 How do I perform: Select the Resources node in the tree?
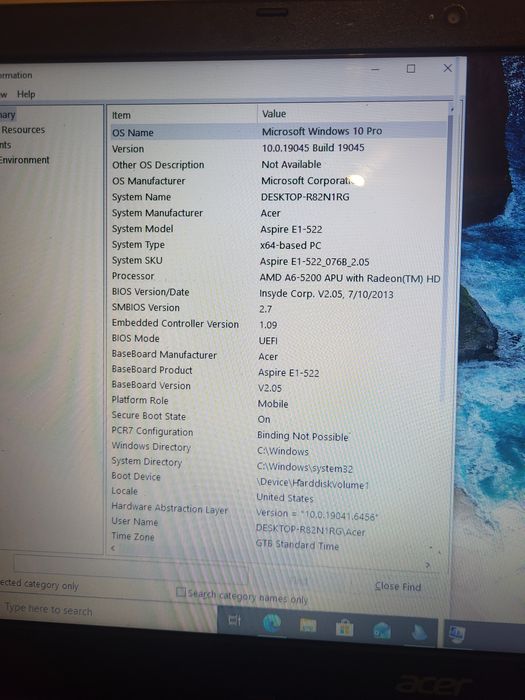click(23, 130)
